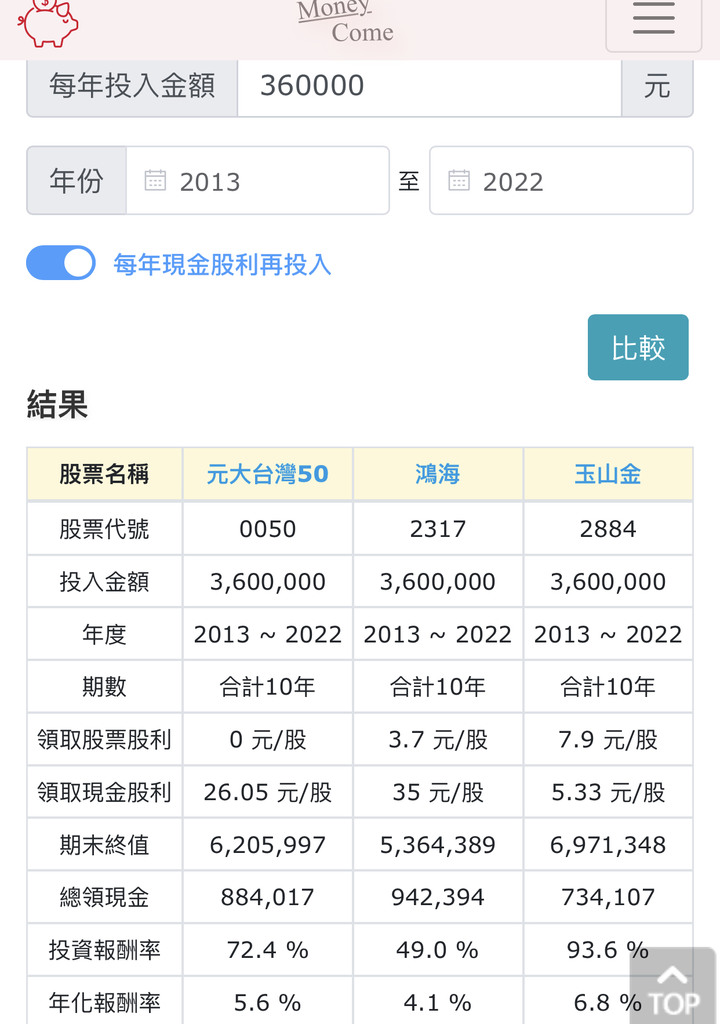Image resolution: width=720 pixels, height=1024 pixels.
Task: Click cash dividend 5.33 元/股 cell
Action: pos(608,792)
